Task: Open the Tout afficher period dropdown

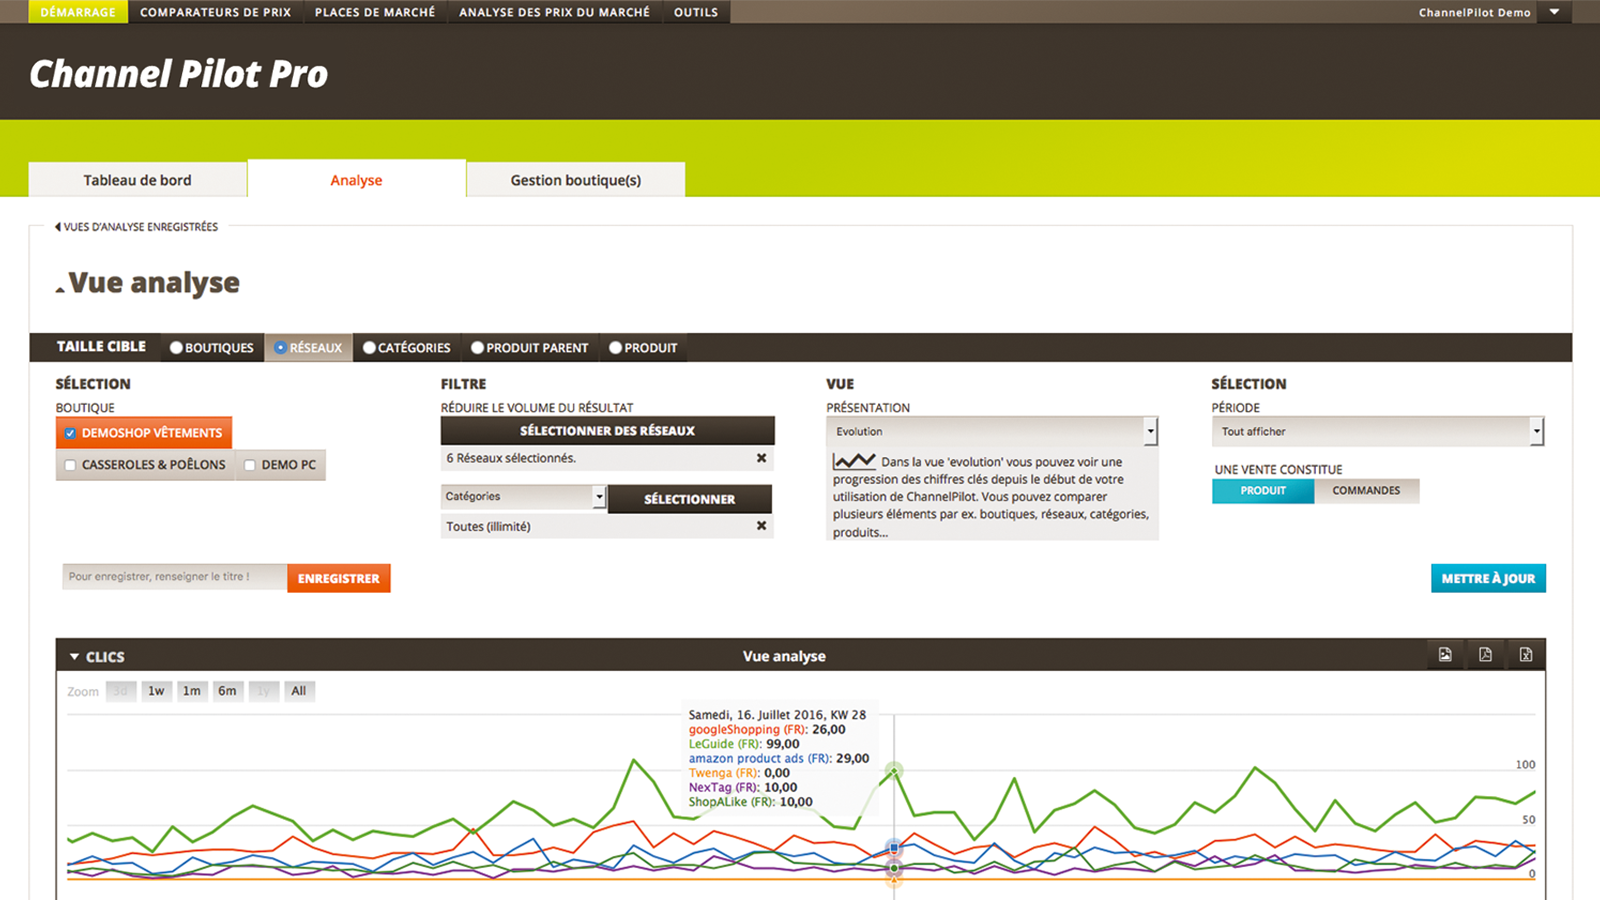Action: coord(1377,431)
